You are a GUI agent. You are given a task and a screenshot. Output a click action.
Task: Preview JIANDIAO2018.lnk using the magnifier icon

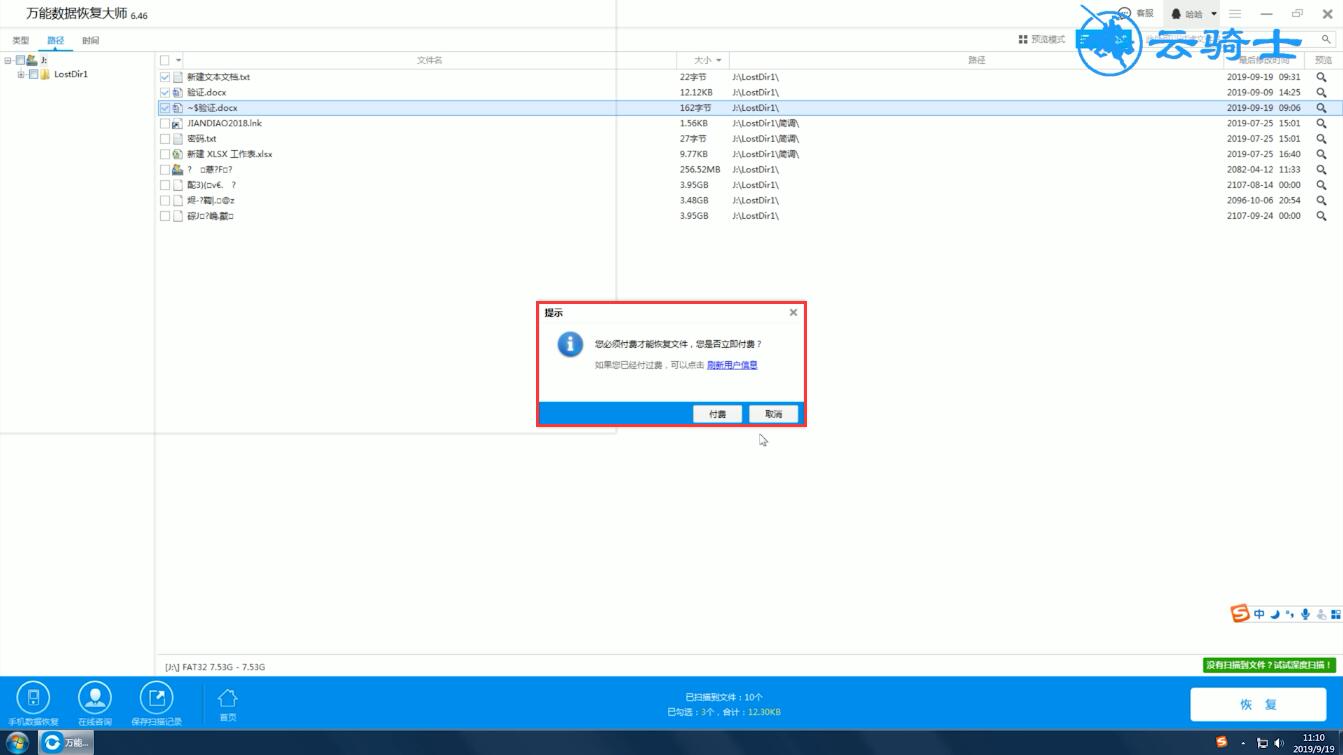point(1321,123)
